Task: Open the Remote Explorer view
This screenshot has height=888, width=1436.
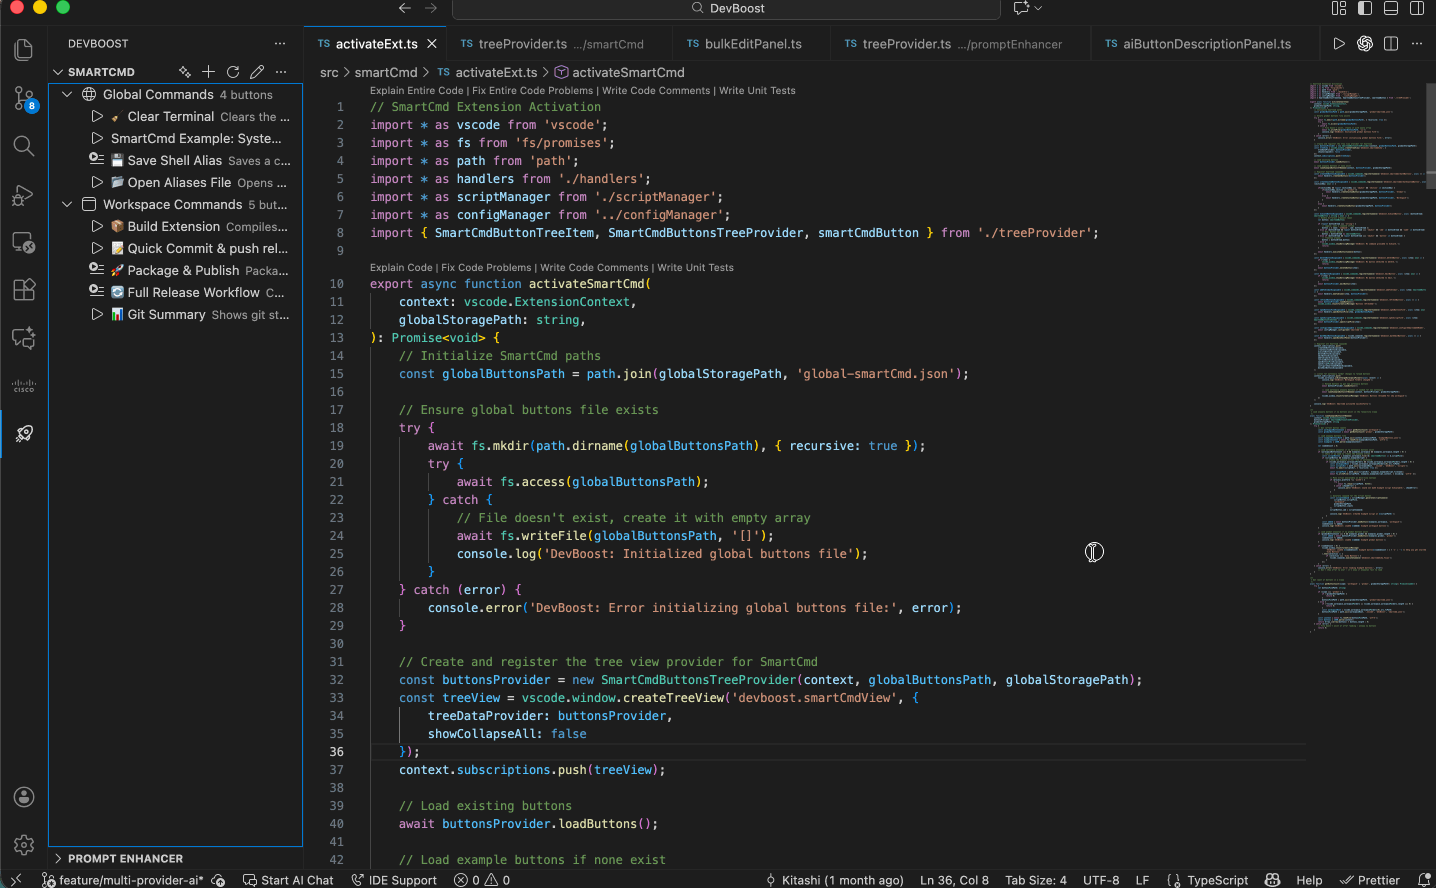Action: coord(24,242)
